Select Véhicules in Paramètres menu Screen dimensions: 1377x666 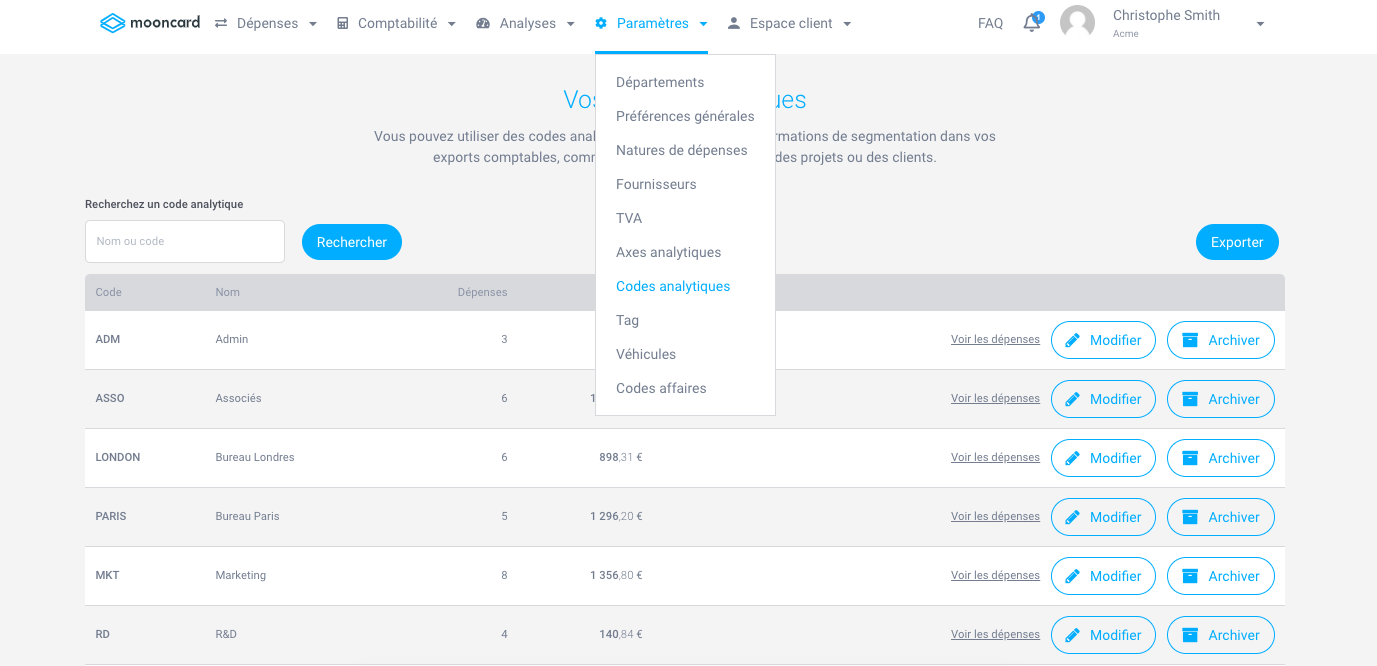(x=646, y=354)
